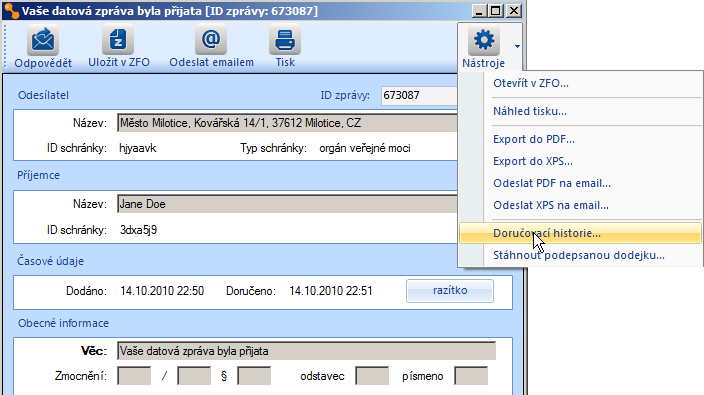
Task: Click the Nástroje gear icon
Action: [484, 40]
